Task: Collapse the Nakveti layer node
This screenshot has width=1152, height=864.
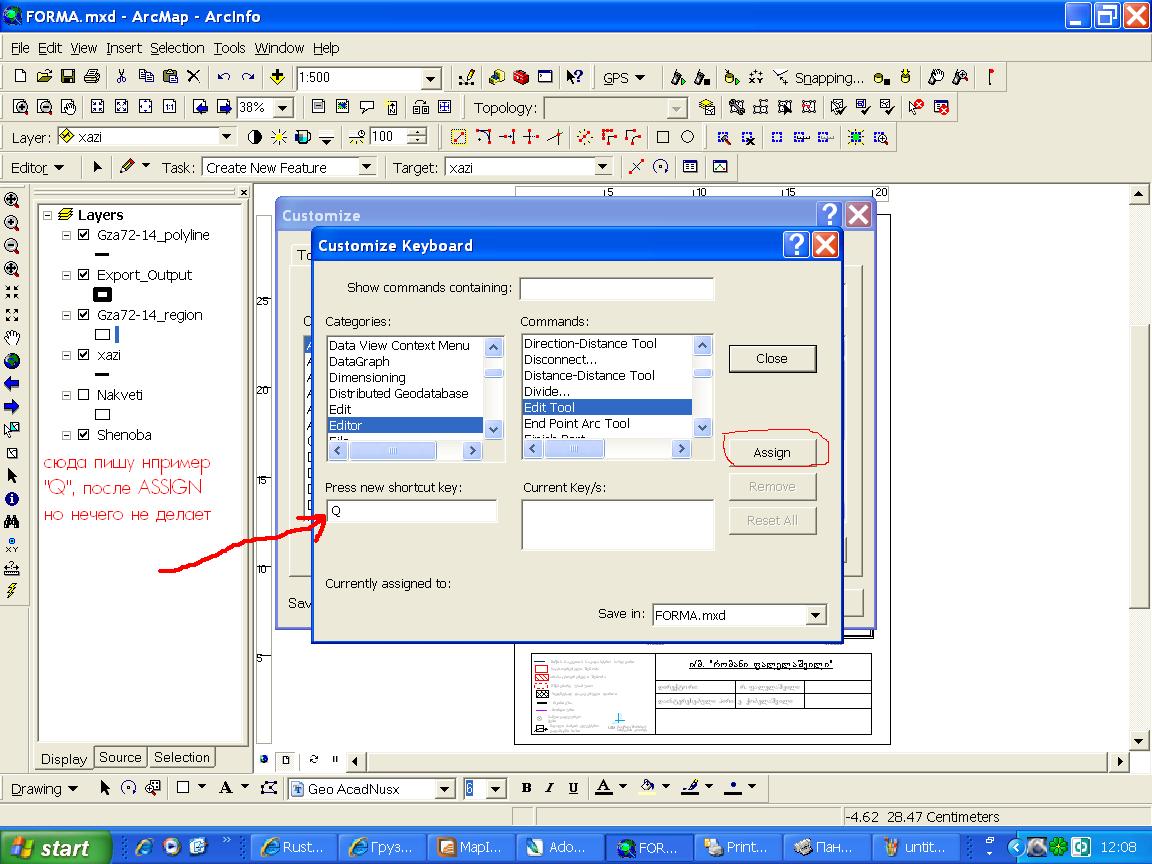Action: (66, 395)
